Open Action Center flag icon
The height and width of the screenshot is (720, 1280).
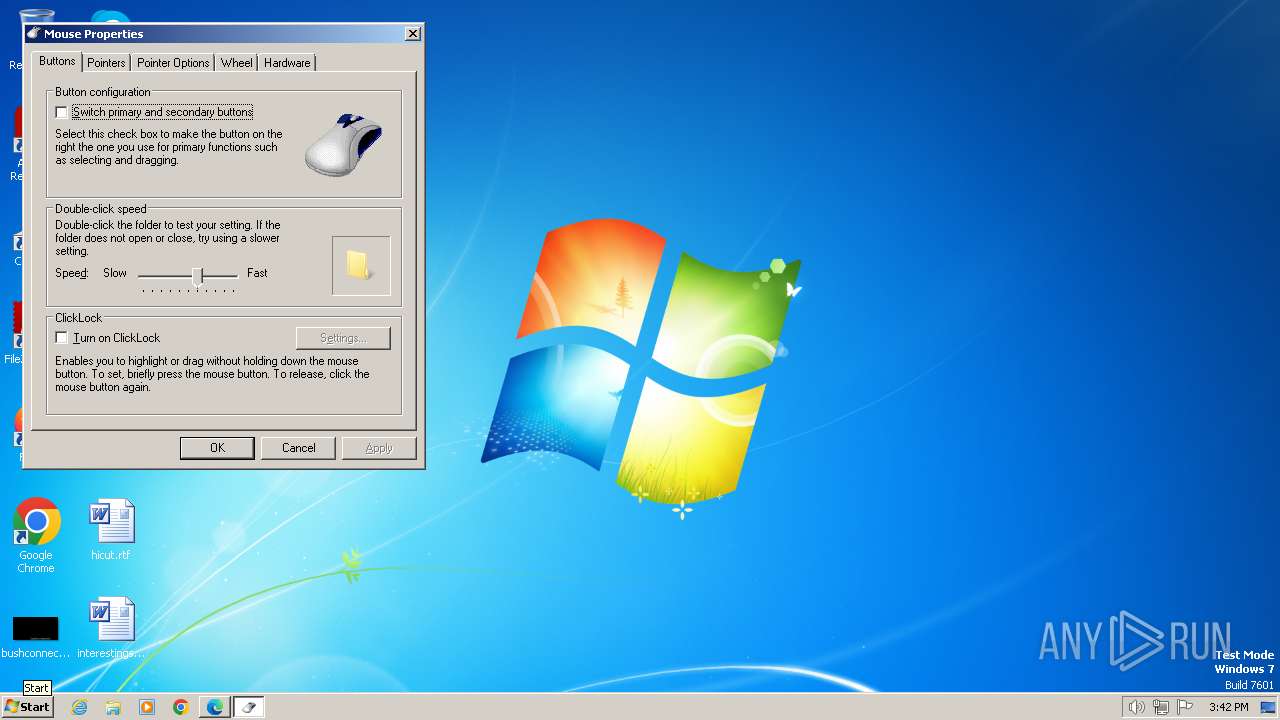1186,707
